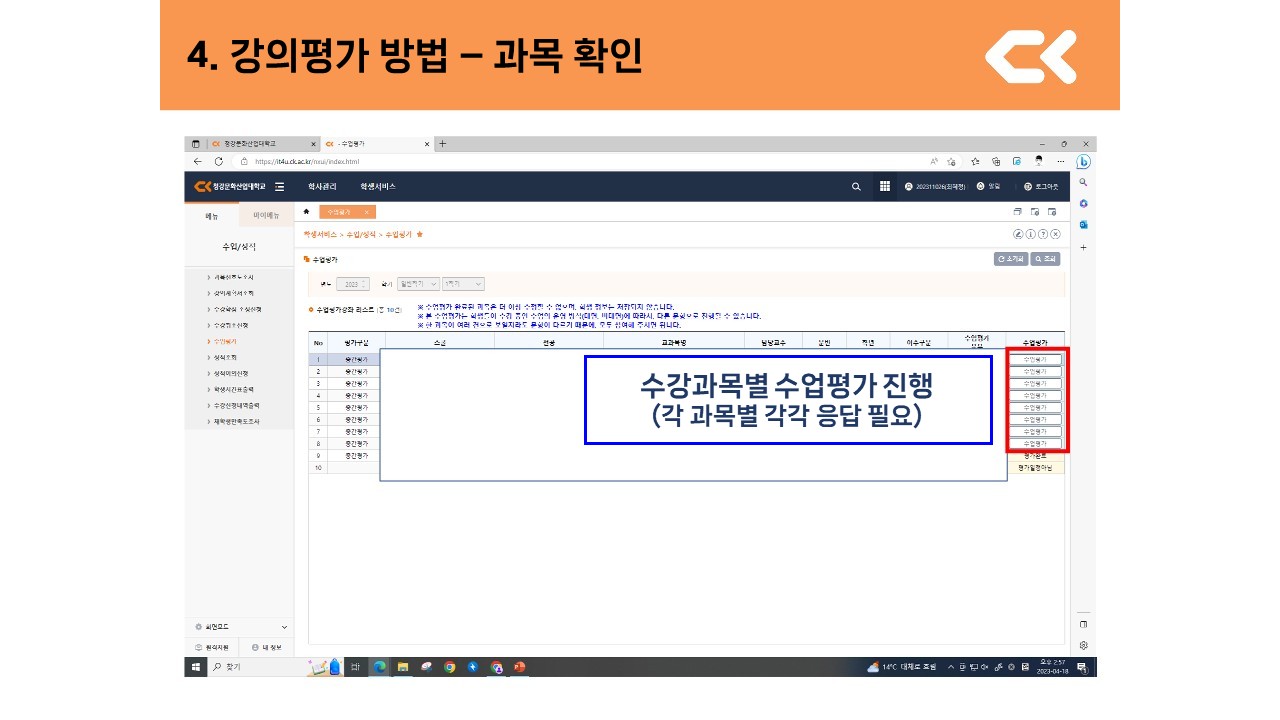The image size is (1280, 720).
Task: Open the term dropdown showing 1학기
Action: (x=463, y=284)
